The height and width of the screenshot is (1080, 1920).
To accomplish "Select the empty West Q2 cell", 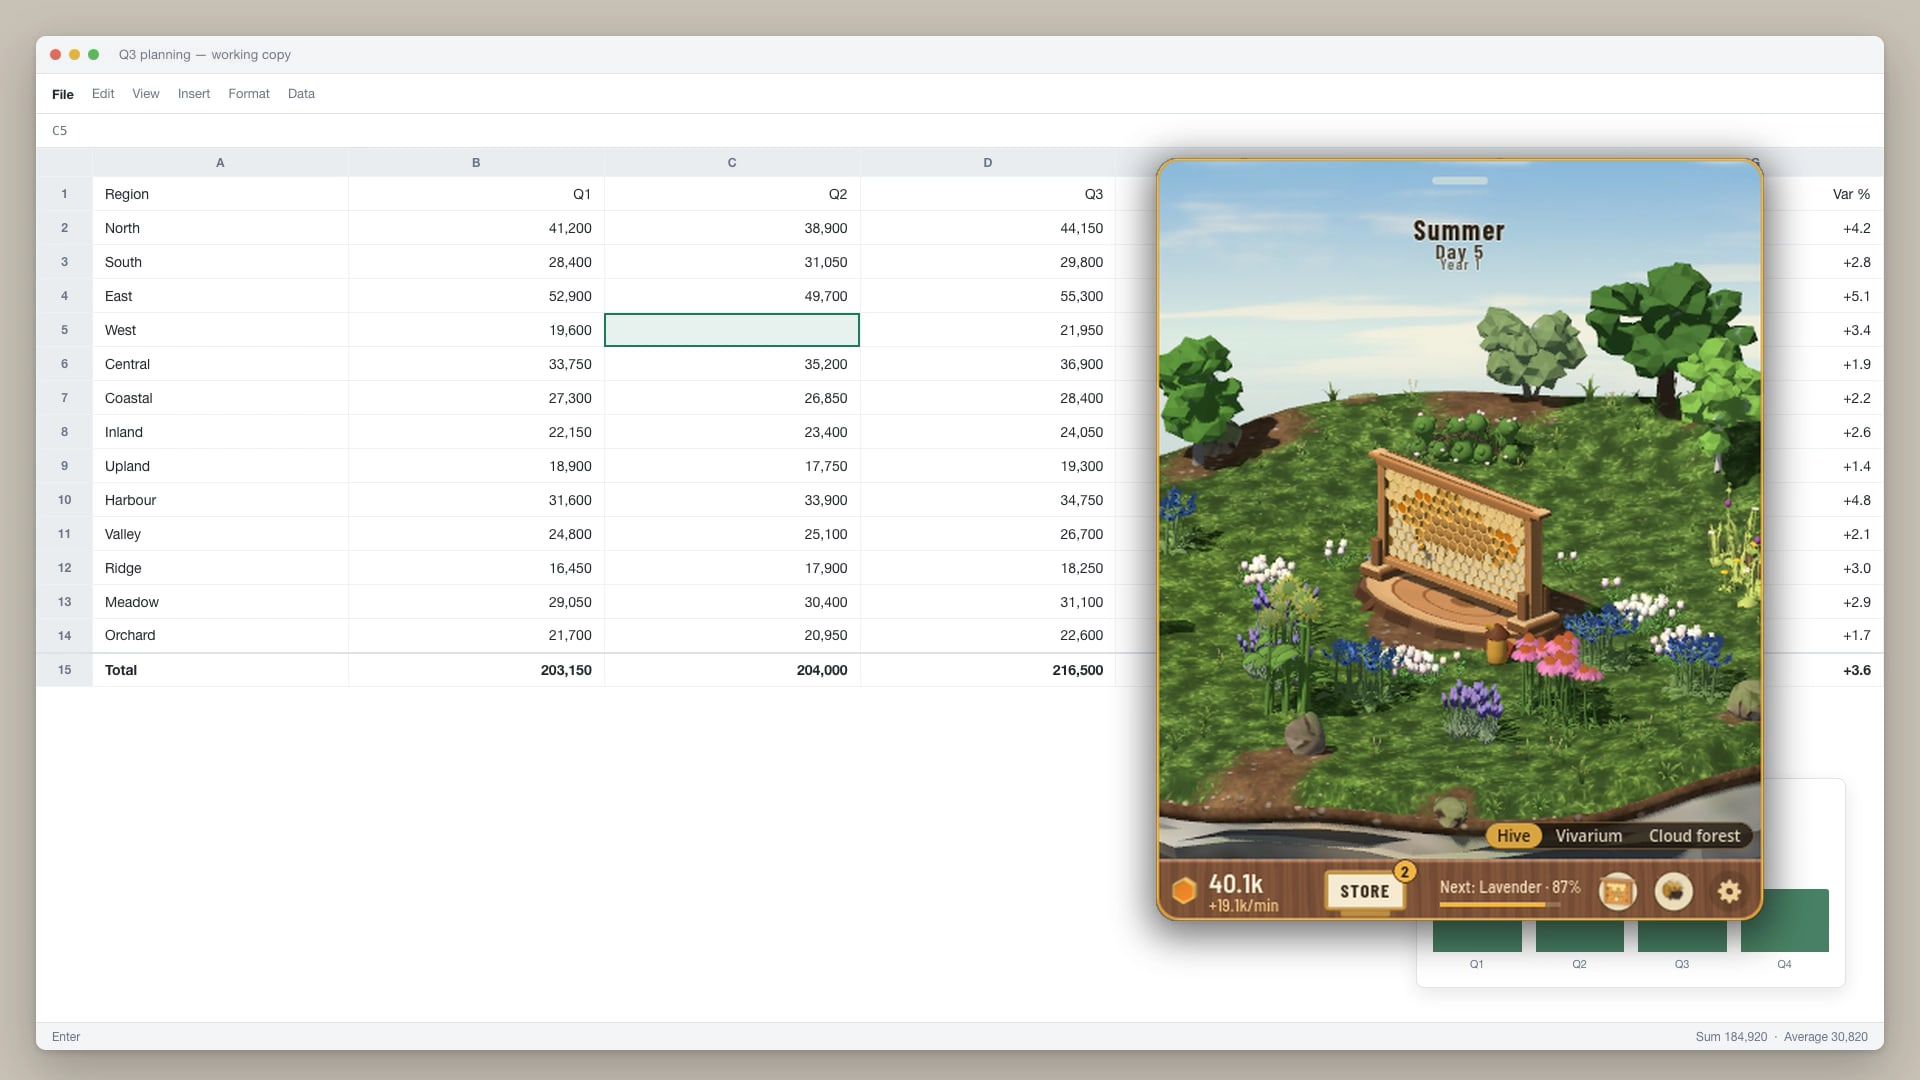I will tap(732, 330).
